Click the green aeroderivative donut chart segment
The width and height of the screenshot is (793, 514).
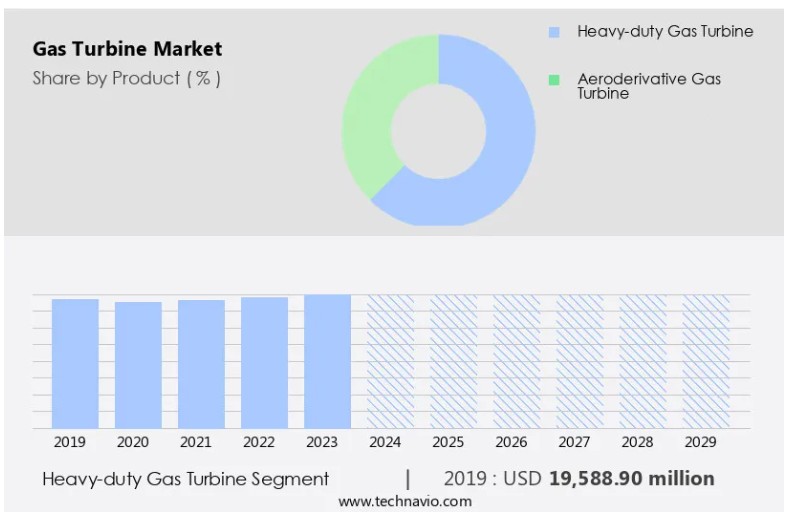pyautogui.click(x=372, y=120)
